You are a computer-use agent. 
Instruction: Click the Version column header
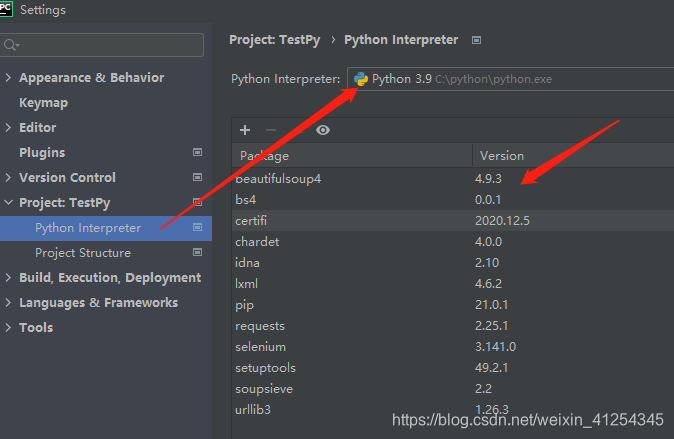point(573,156)
